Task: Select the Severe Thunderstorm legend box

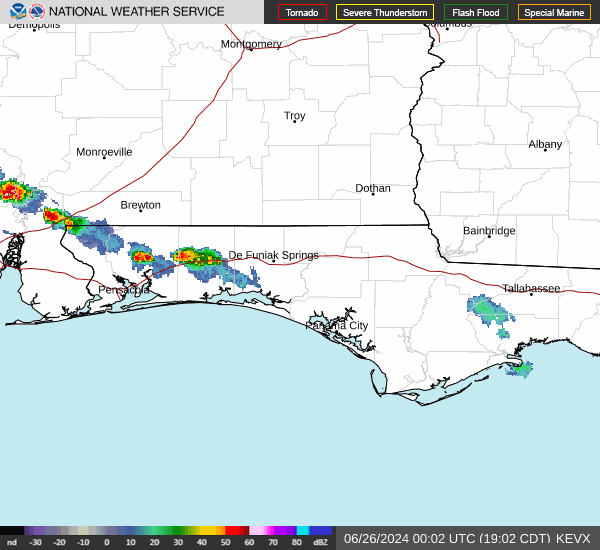Action: pyautogui.click(x=384, y=13)
